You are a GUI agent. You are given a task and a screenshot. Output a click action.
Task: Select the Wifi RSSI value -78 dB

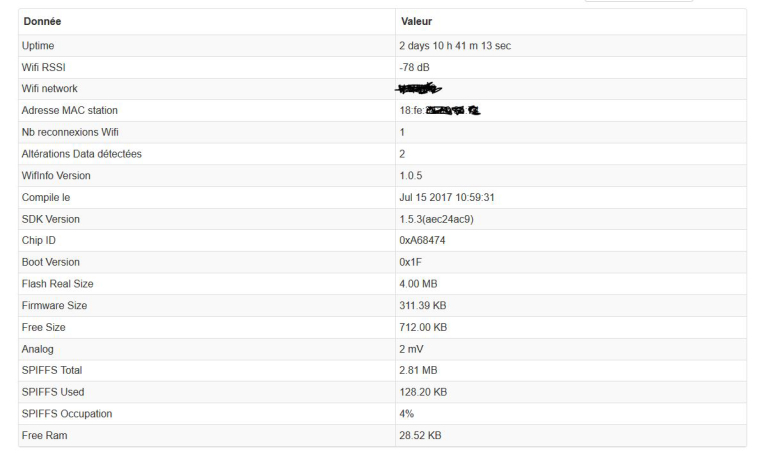pos(414,67)
